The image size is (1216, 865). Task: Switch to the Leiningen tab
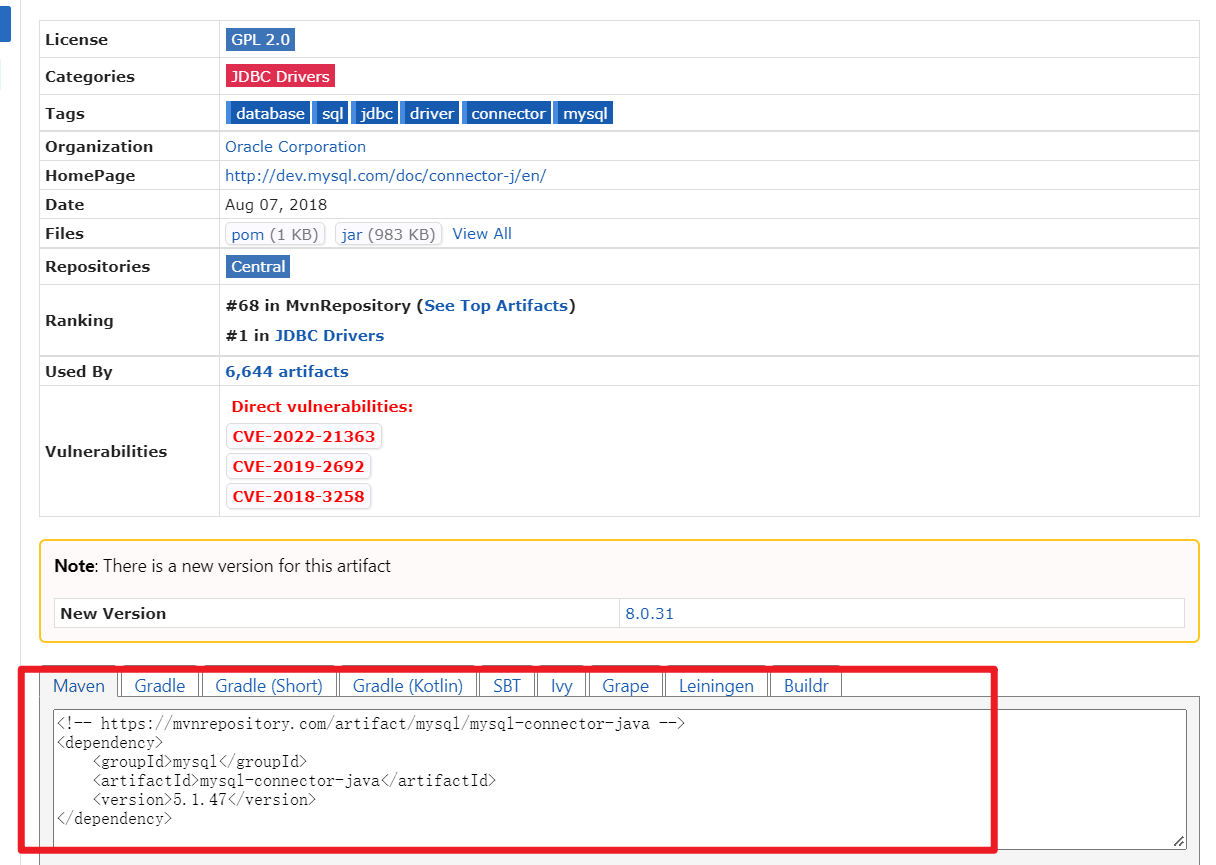coord(717,685)
